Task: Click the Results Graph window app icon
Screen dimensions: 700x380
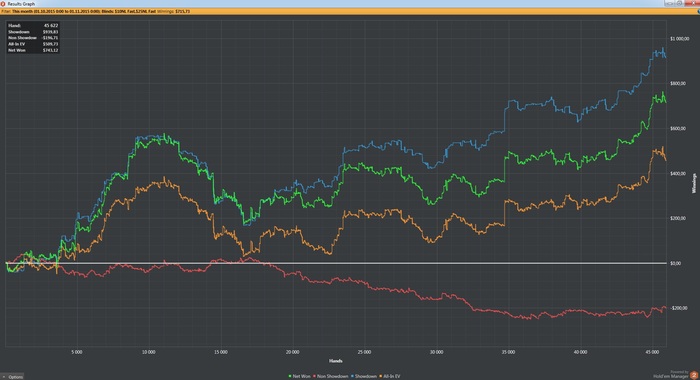Action: [x=3, y=4]
